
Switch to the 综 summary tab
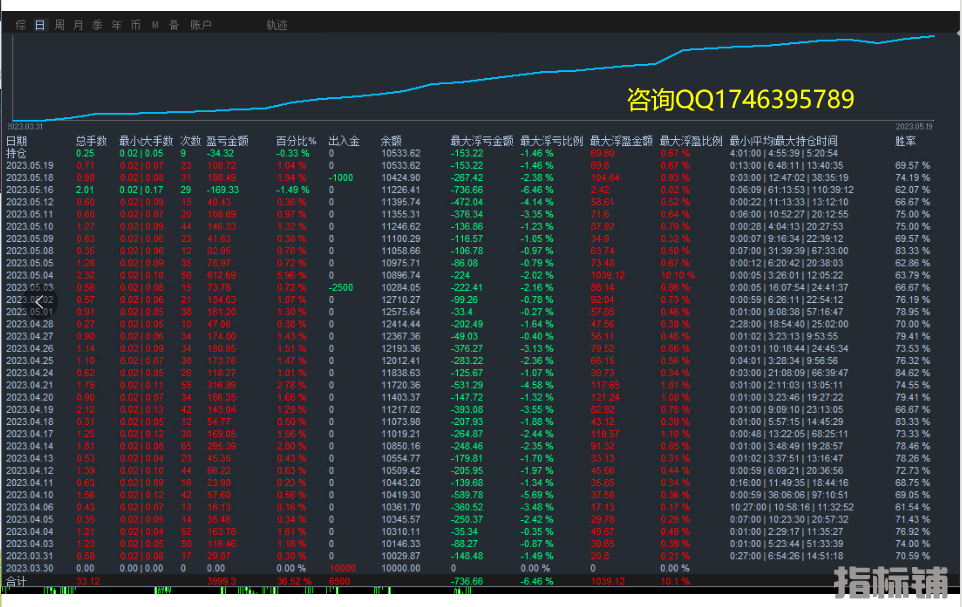pos(21,25)
